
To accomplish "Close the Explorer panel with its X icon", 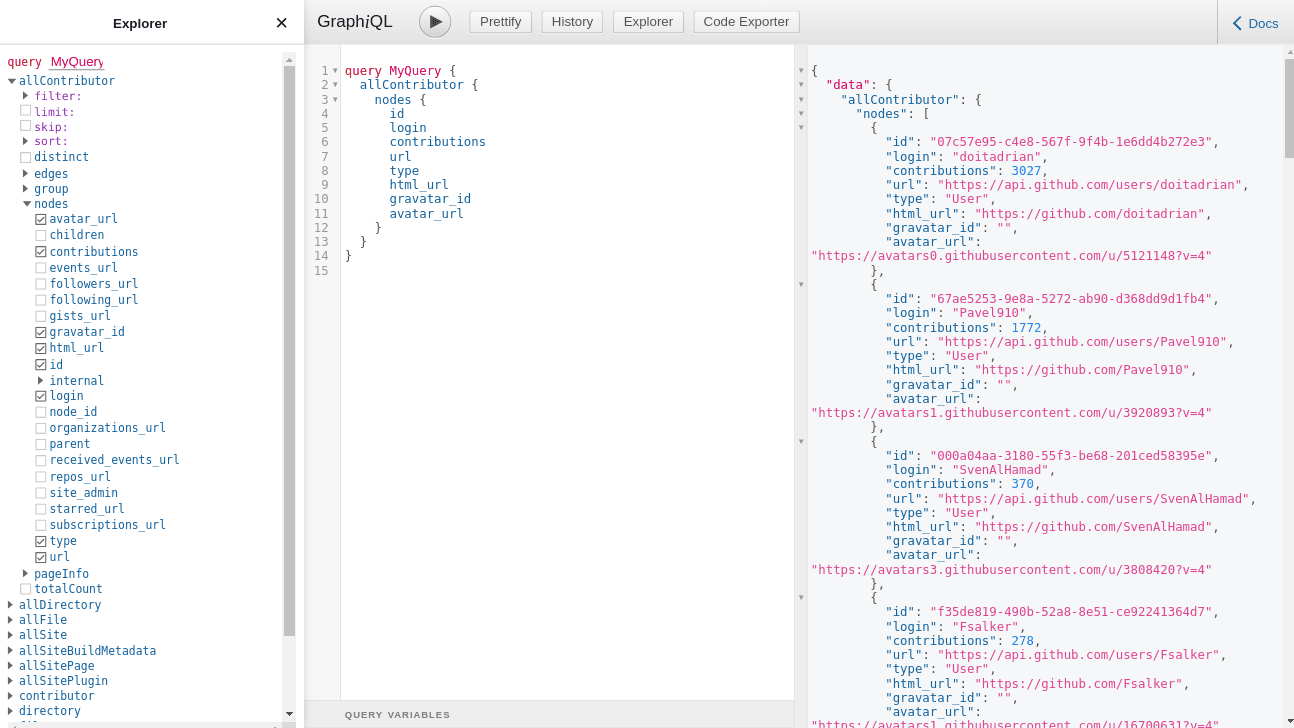I will 281,22.
